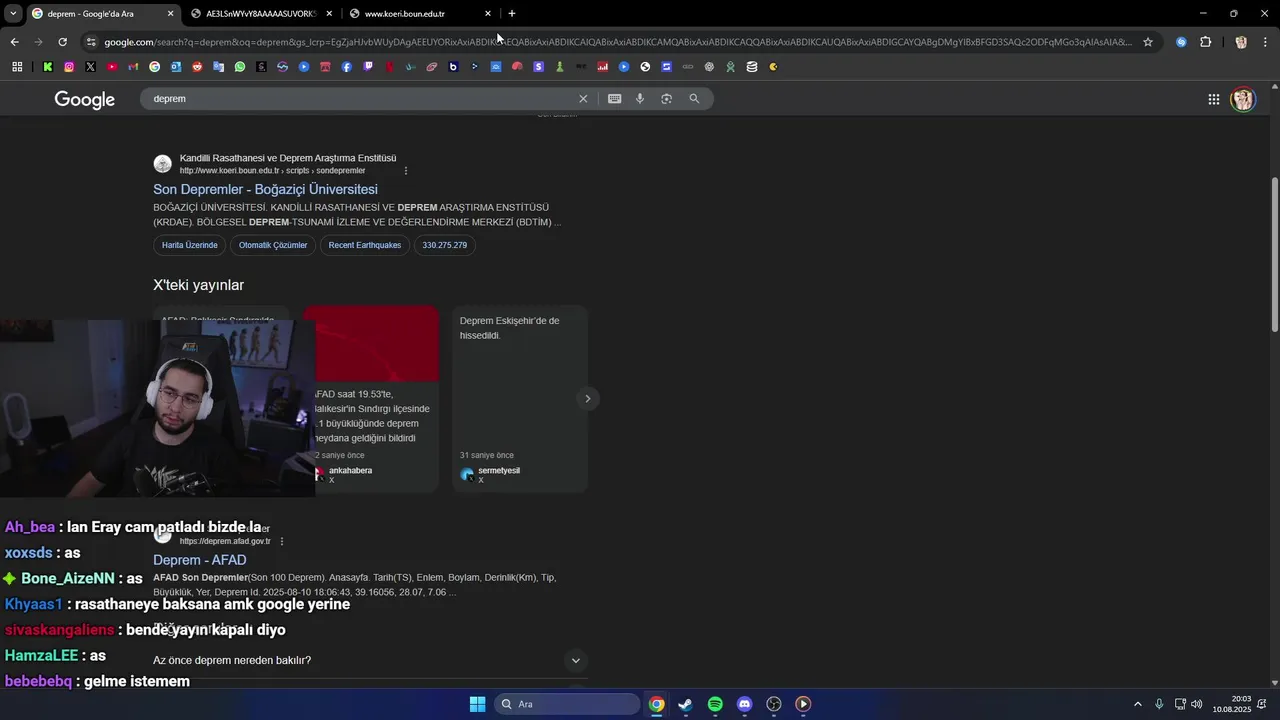Image resolution: width=1280 pixels, height=720 pixels.
Task: Switch to the AE3LSnWYvY8AAAAASUVORK tab
Action: [x=261, y=14]
